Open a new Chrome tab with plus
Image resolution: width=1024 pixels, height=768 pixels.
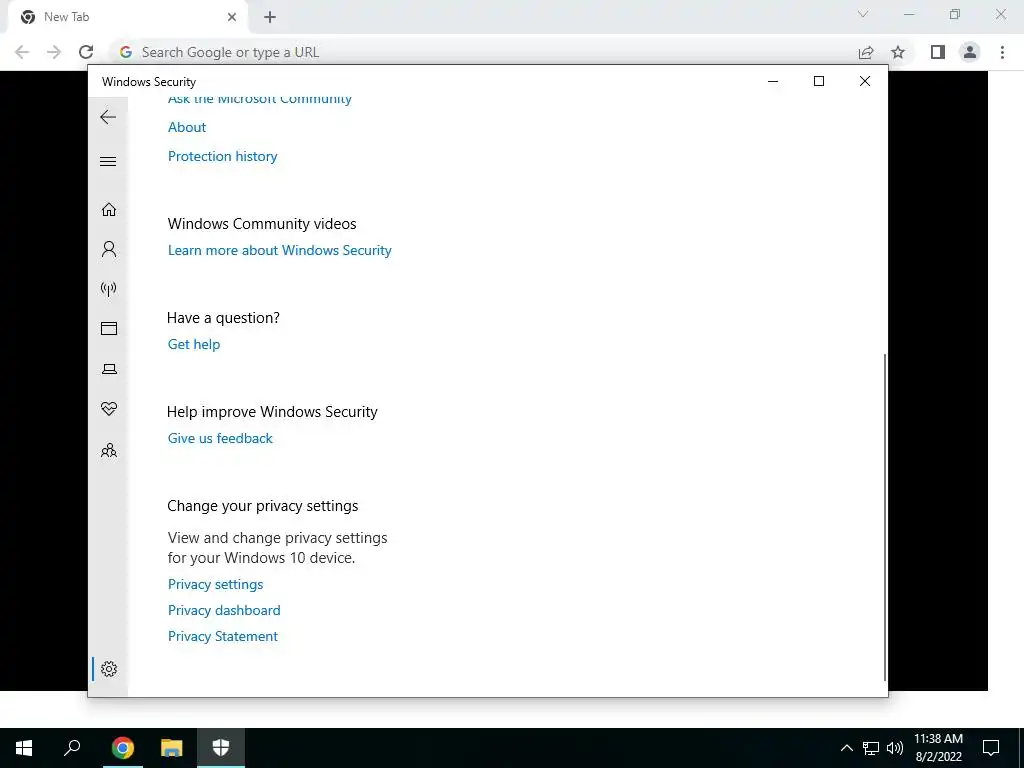(x=270, y=18)
